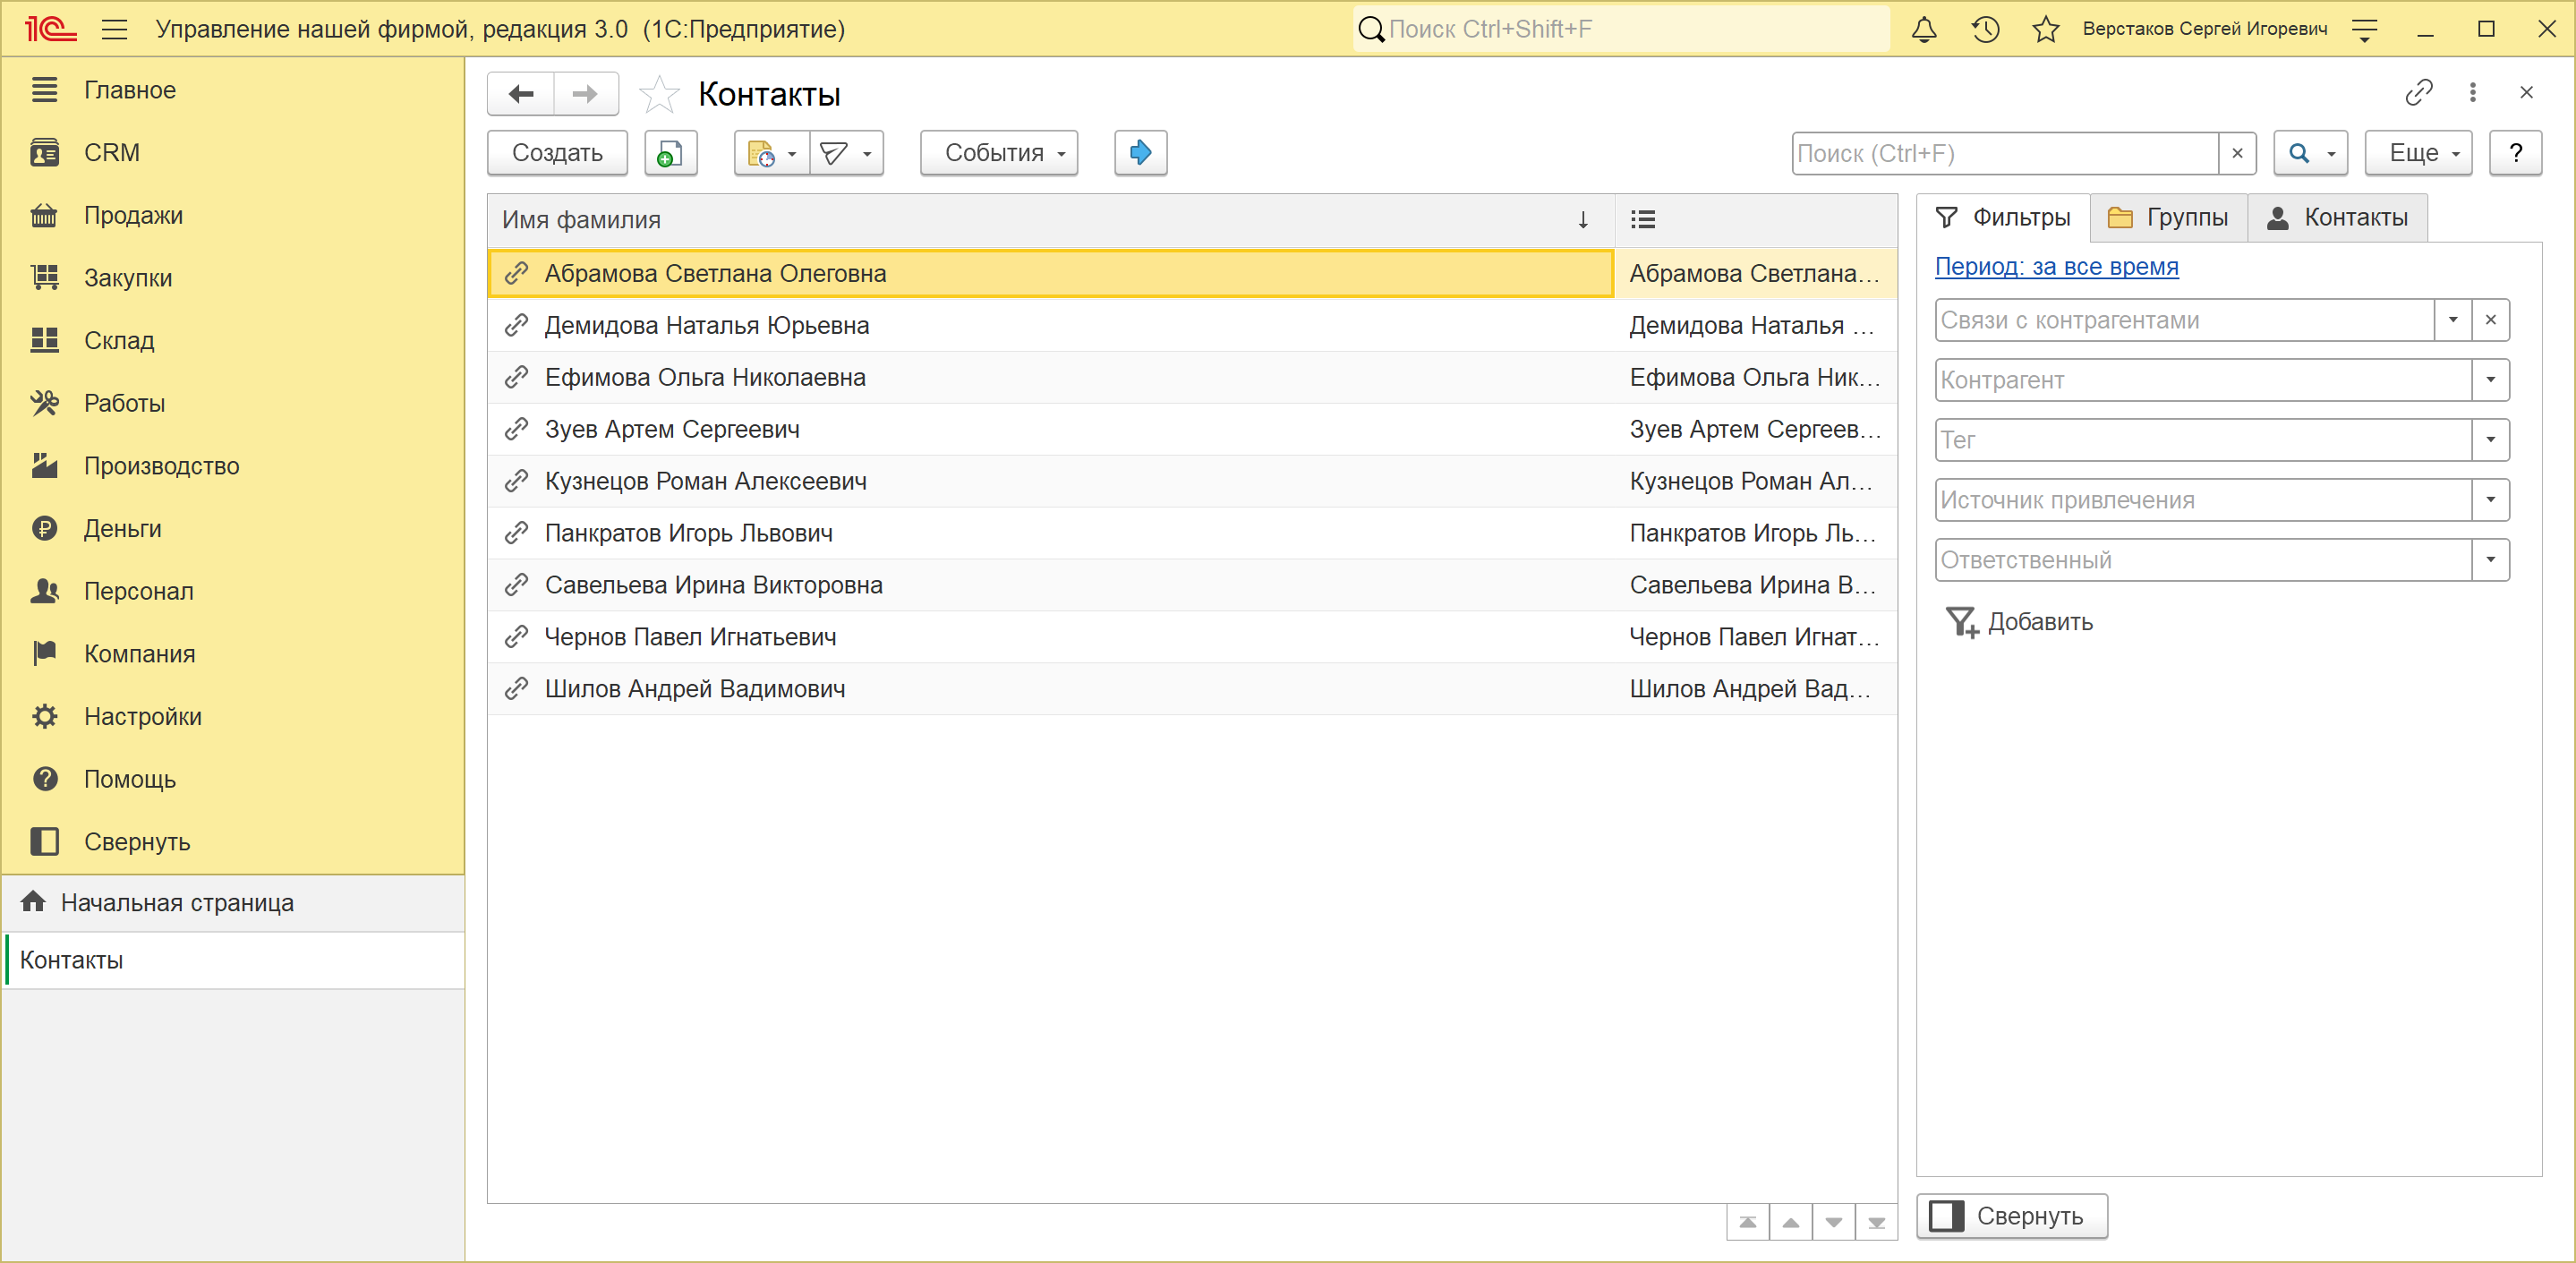Click the global search field Поиск Ctrl+Shift+F
Viewport: 2576px width, 1263px height.
tap(1622, 29)
